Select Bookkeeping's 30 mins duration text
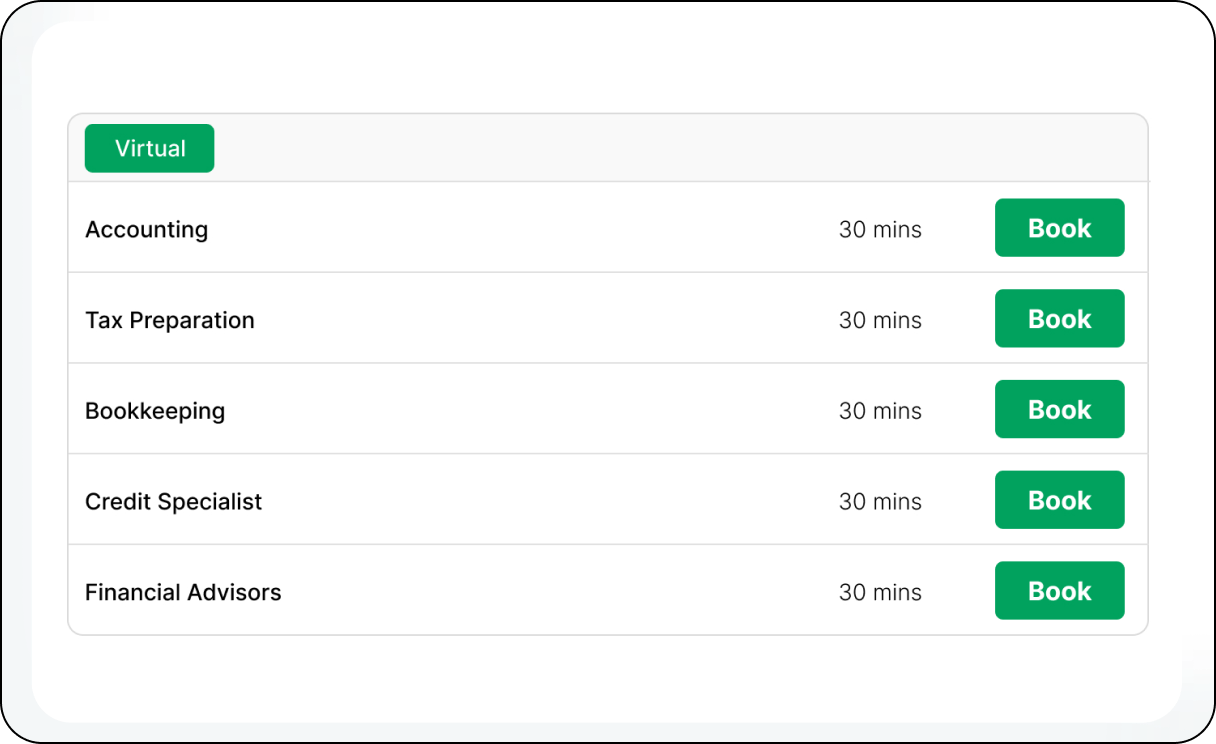This screenshot has height=744, width=1216. tap(880, 411)
